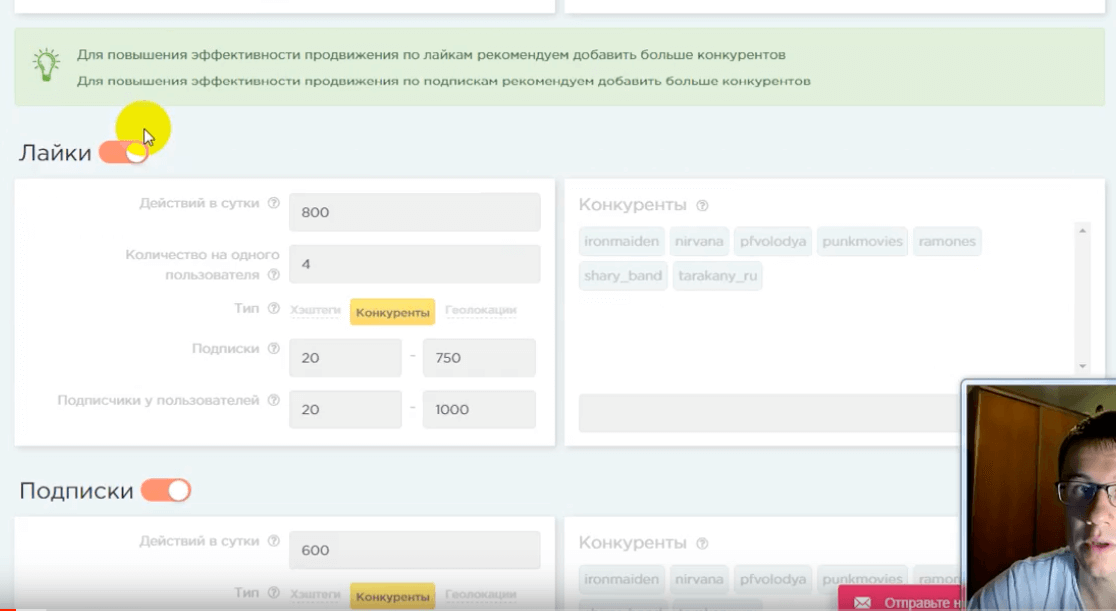The image size is (1116, 611).
Task: Click help icon next to Likes Подписки label
Action: 274,349
